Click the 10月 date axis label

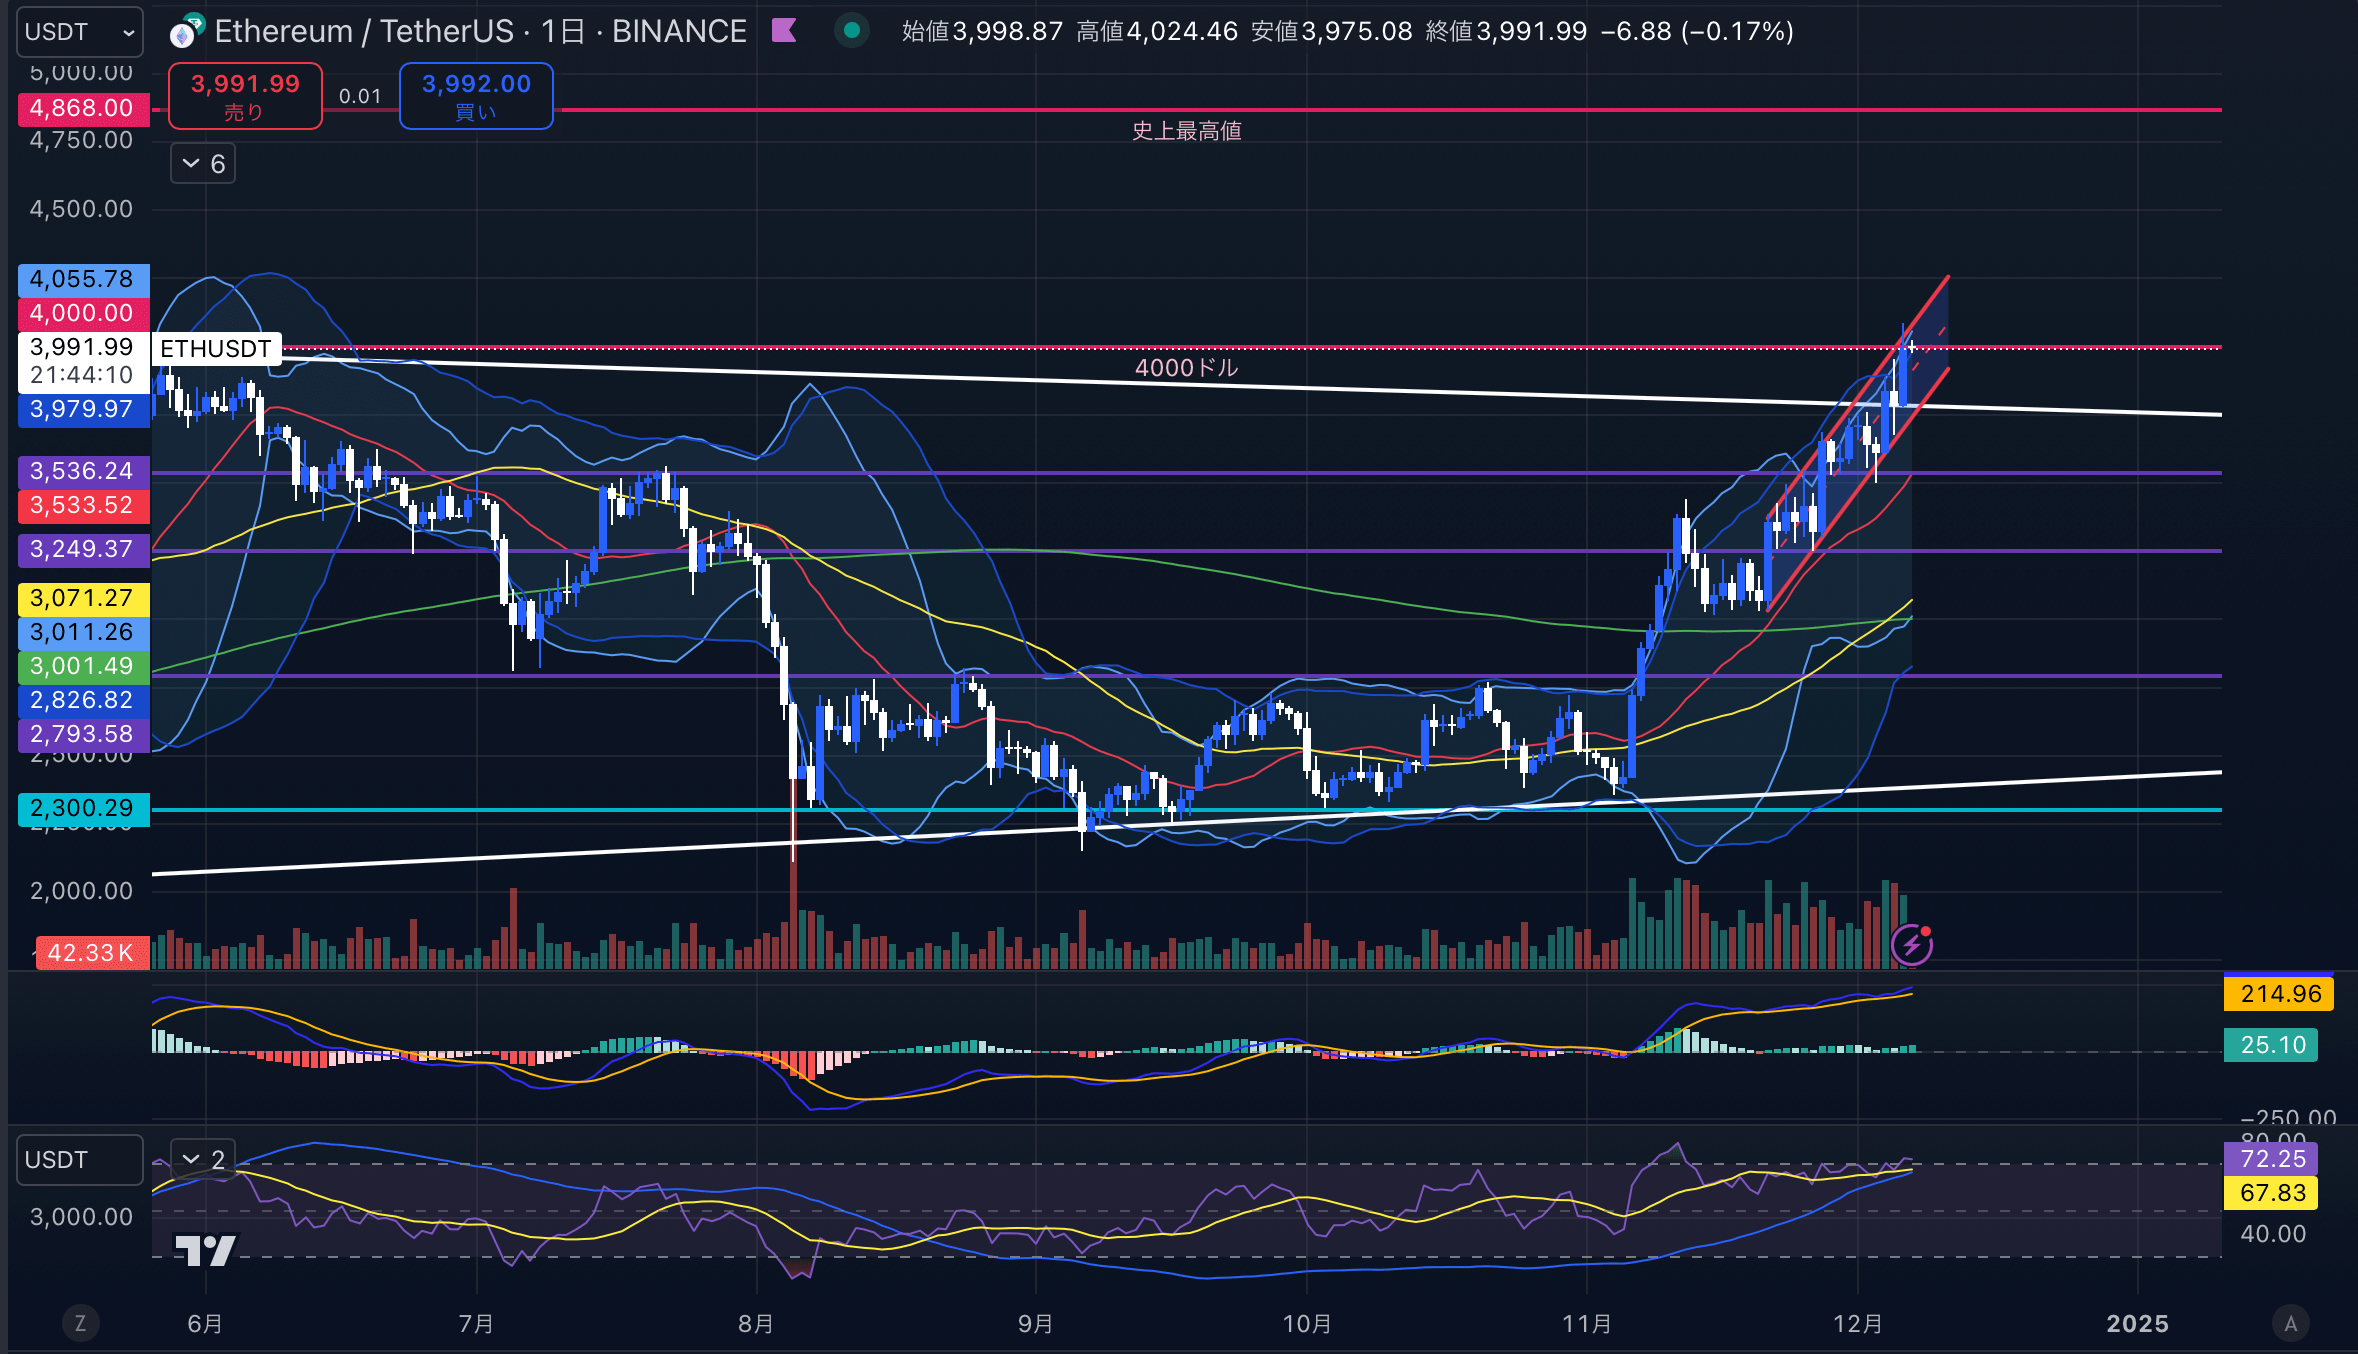[x=1307, y=1324]
